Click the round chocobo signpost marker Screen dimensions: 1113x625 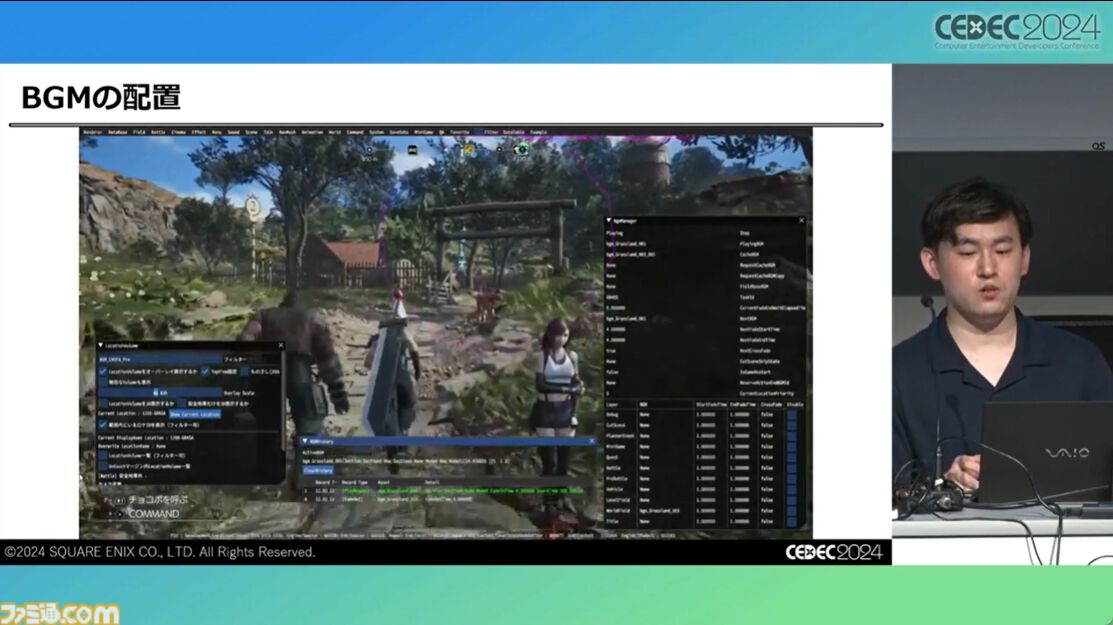(253, 206)
